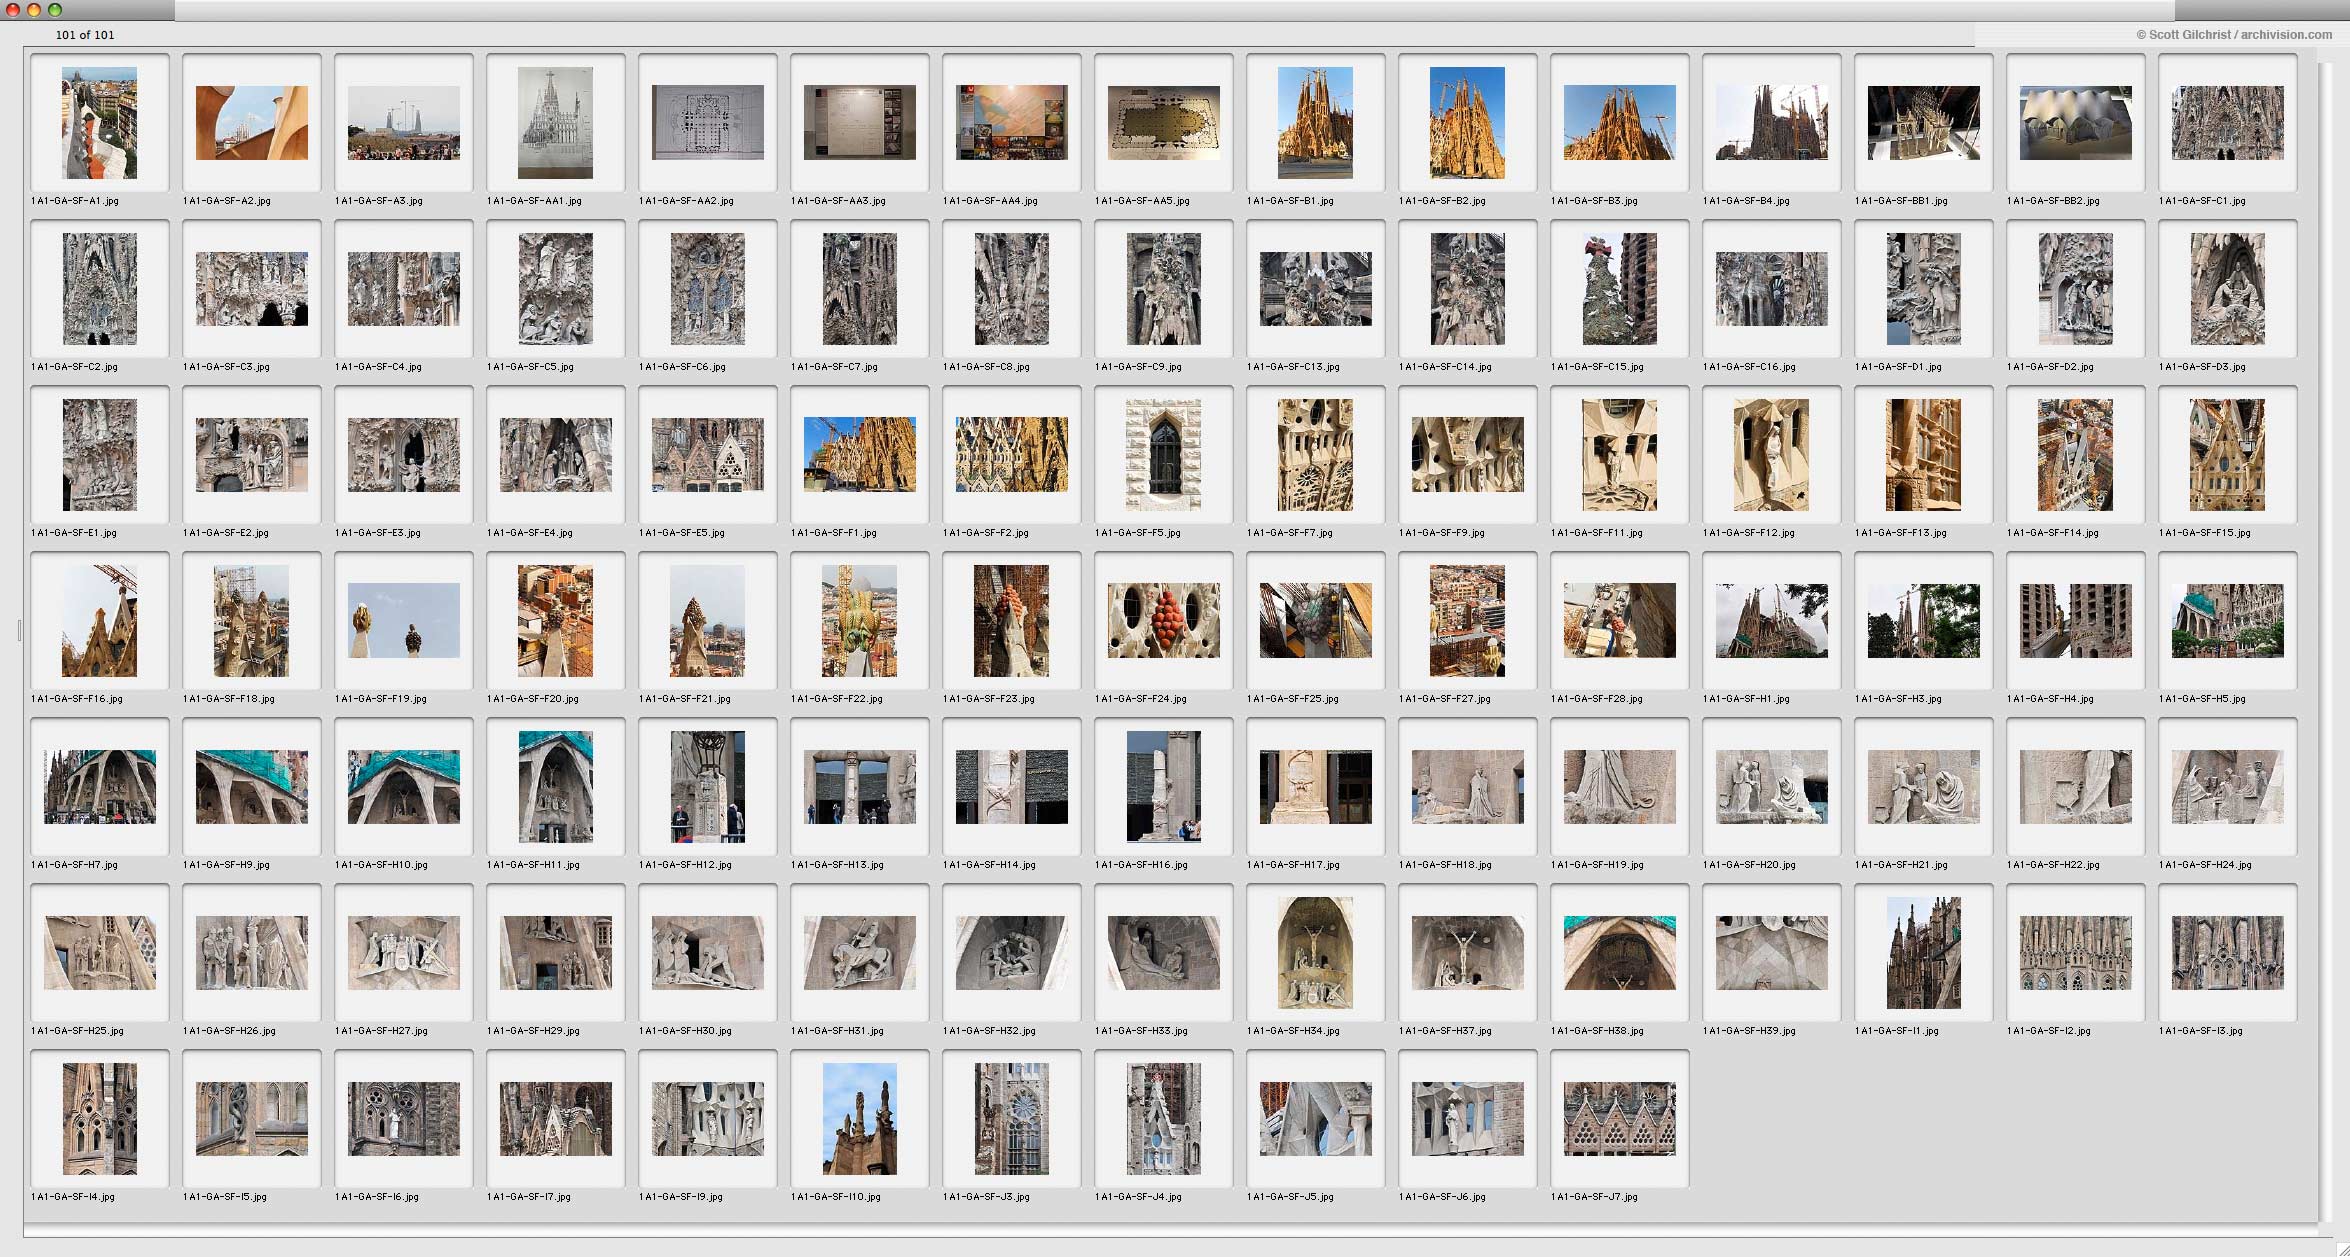The height and width of the screenshot is (1257, 2350).
Task: Select thumbnail 1A1-GA-SF-H20.jpg
Action: point(1771,787)
